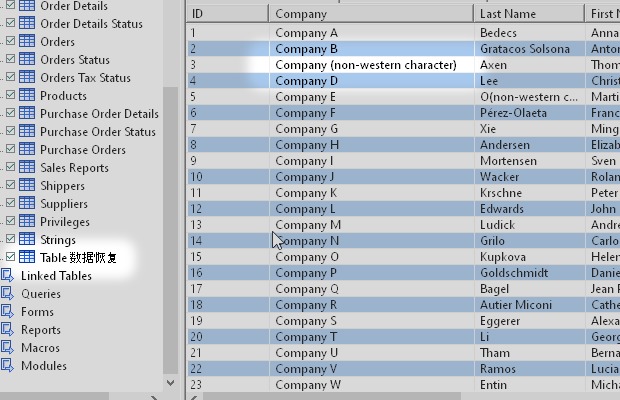Select the Company (non-western character) cell

[365, 65]
